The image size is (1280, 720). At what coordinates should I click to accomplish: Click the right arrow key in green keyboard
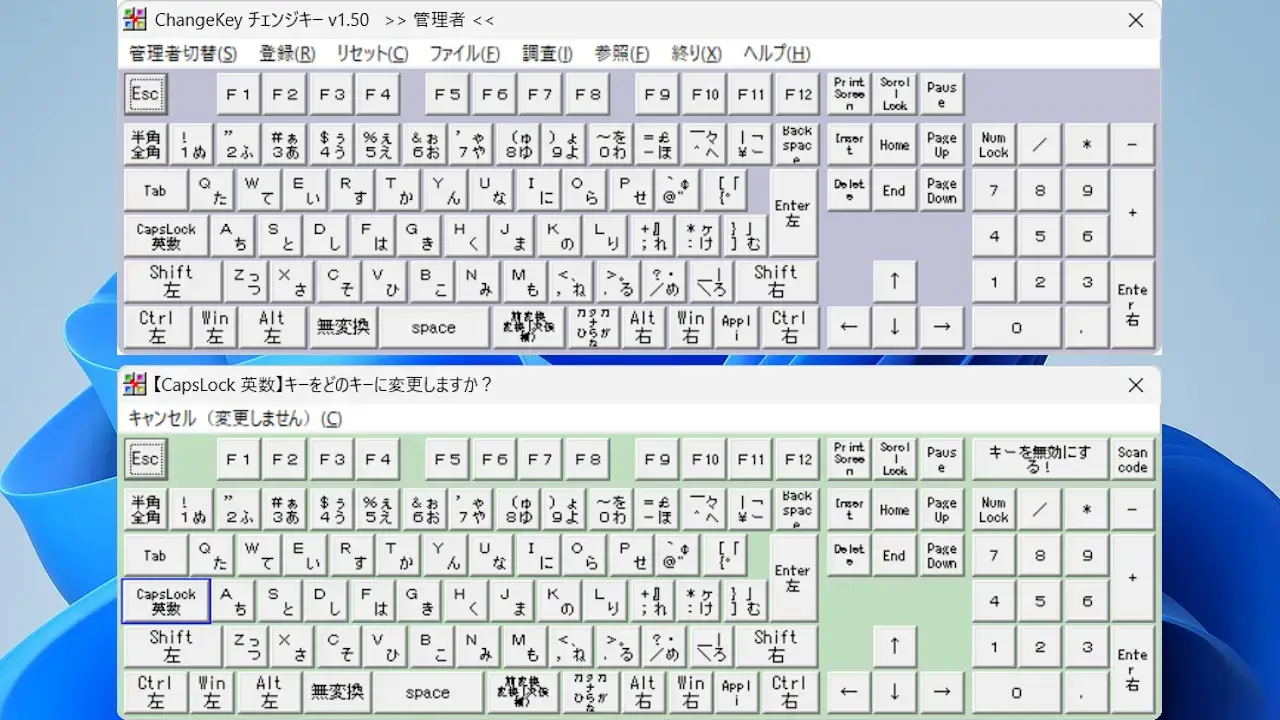point(941,692)
